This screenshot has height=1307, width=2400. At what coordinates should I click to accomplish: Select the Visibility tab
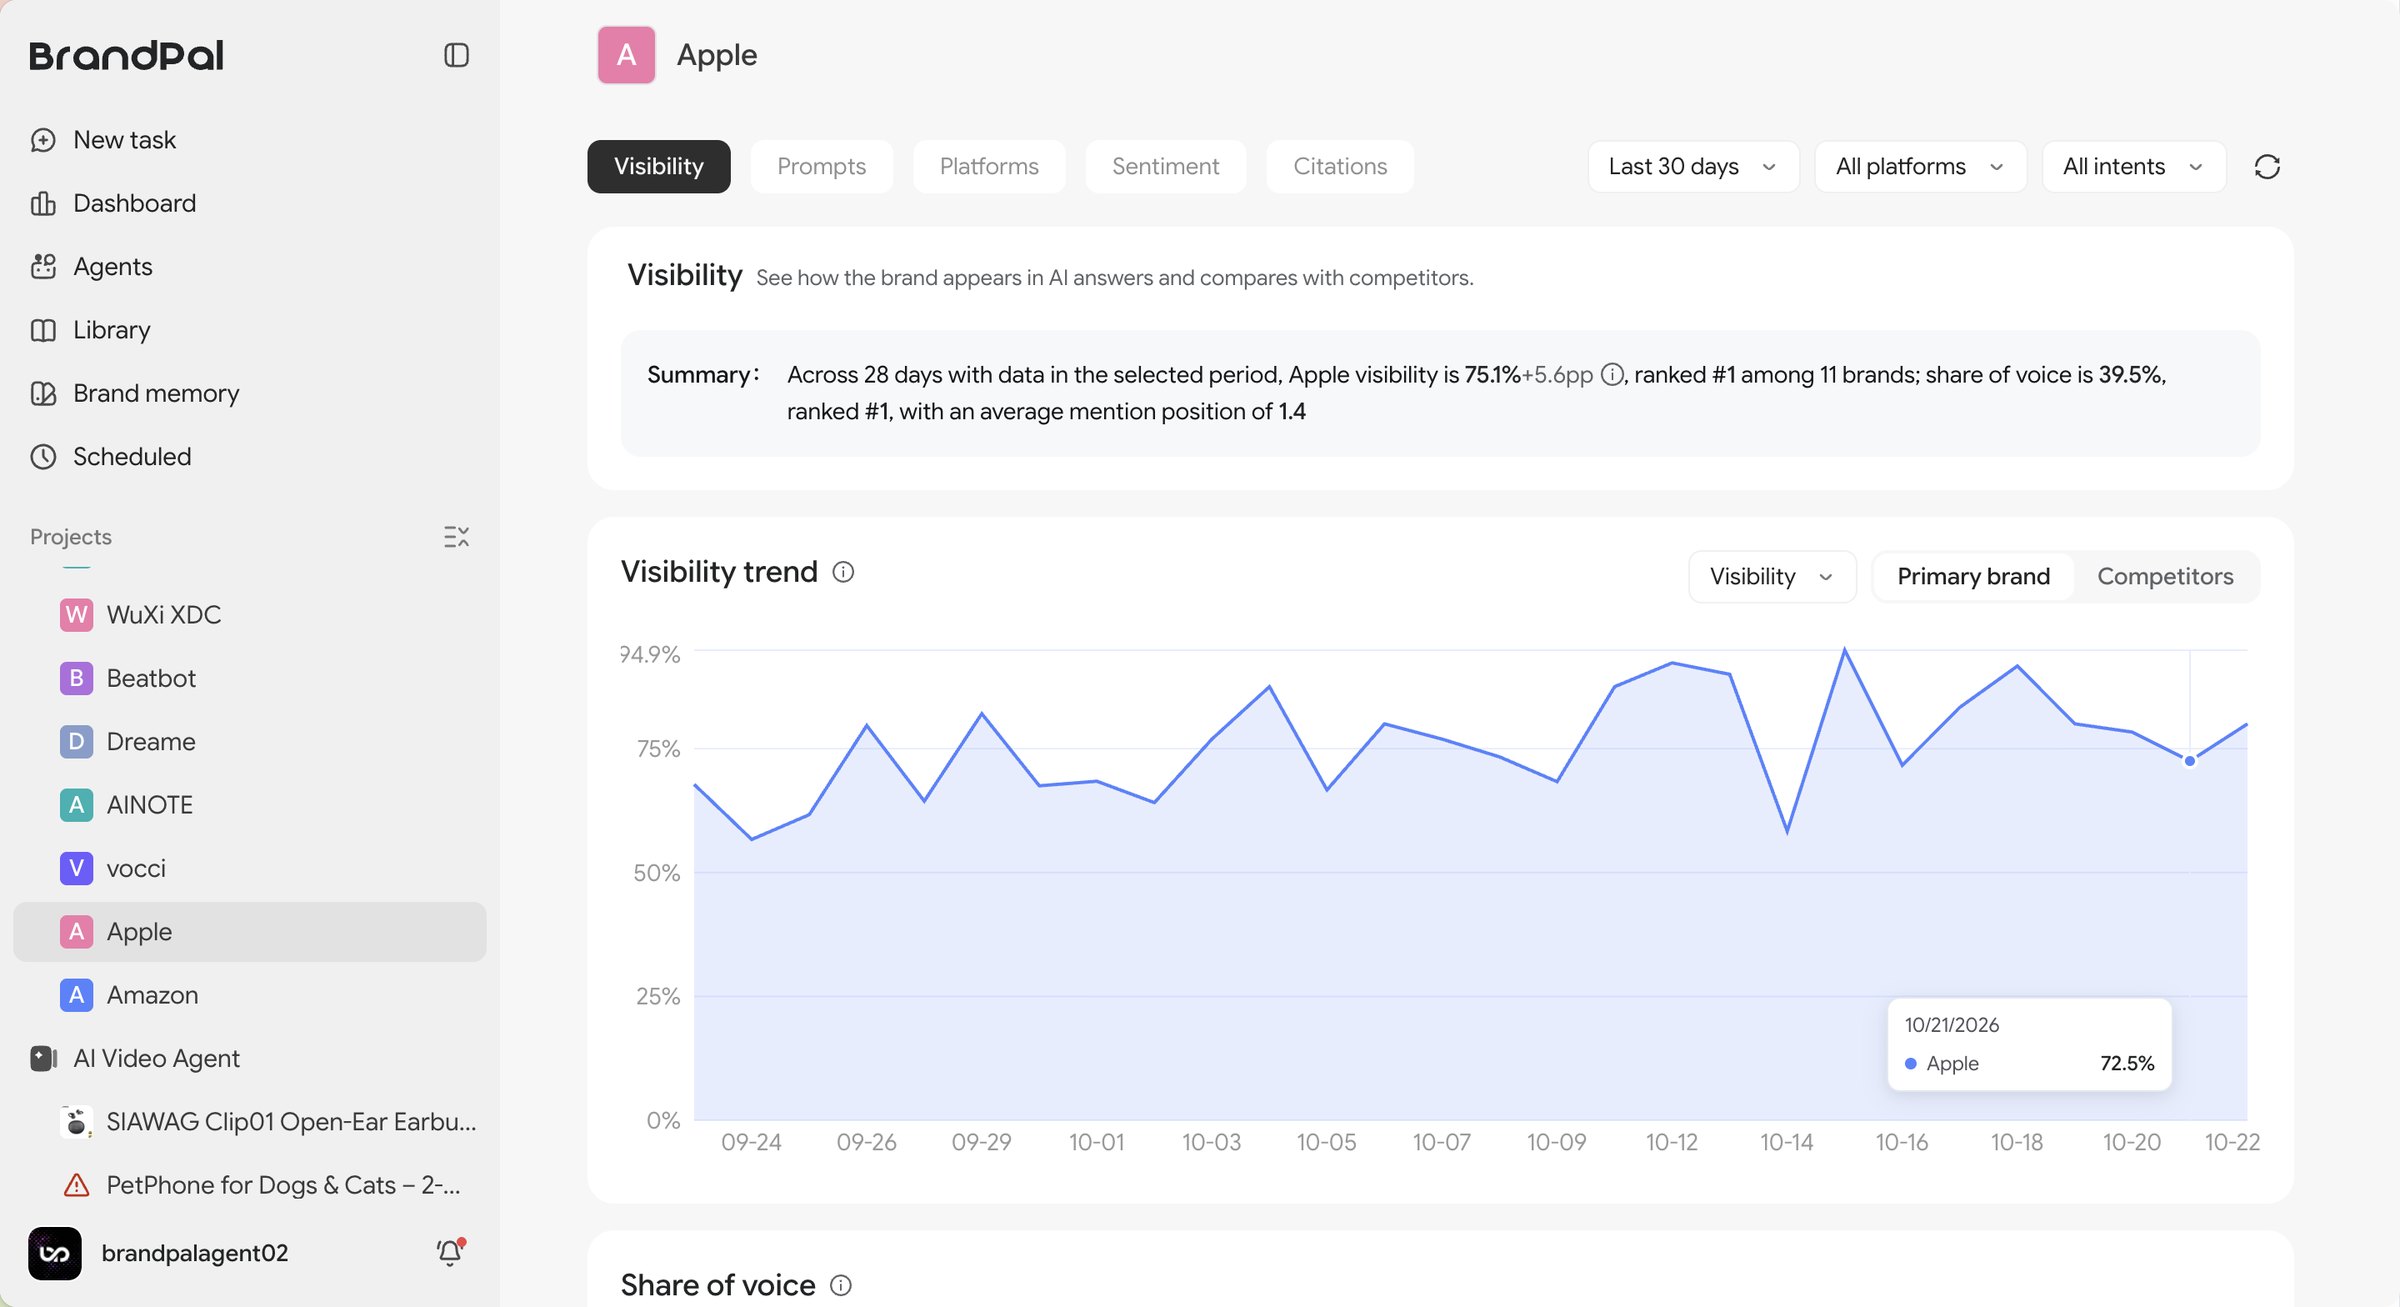click(x=658, y=166)
